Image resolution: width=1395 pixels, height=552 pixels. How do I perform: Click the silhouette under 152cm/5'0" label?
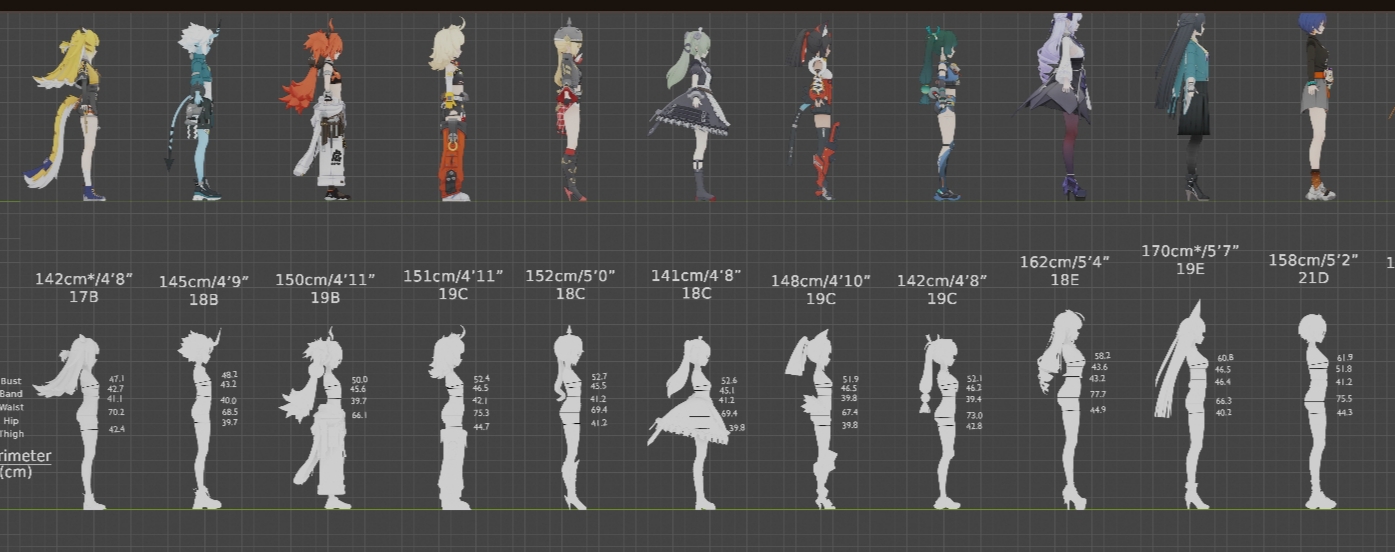[570, 417]
